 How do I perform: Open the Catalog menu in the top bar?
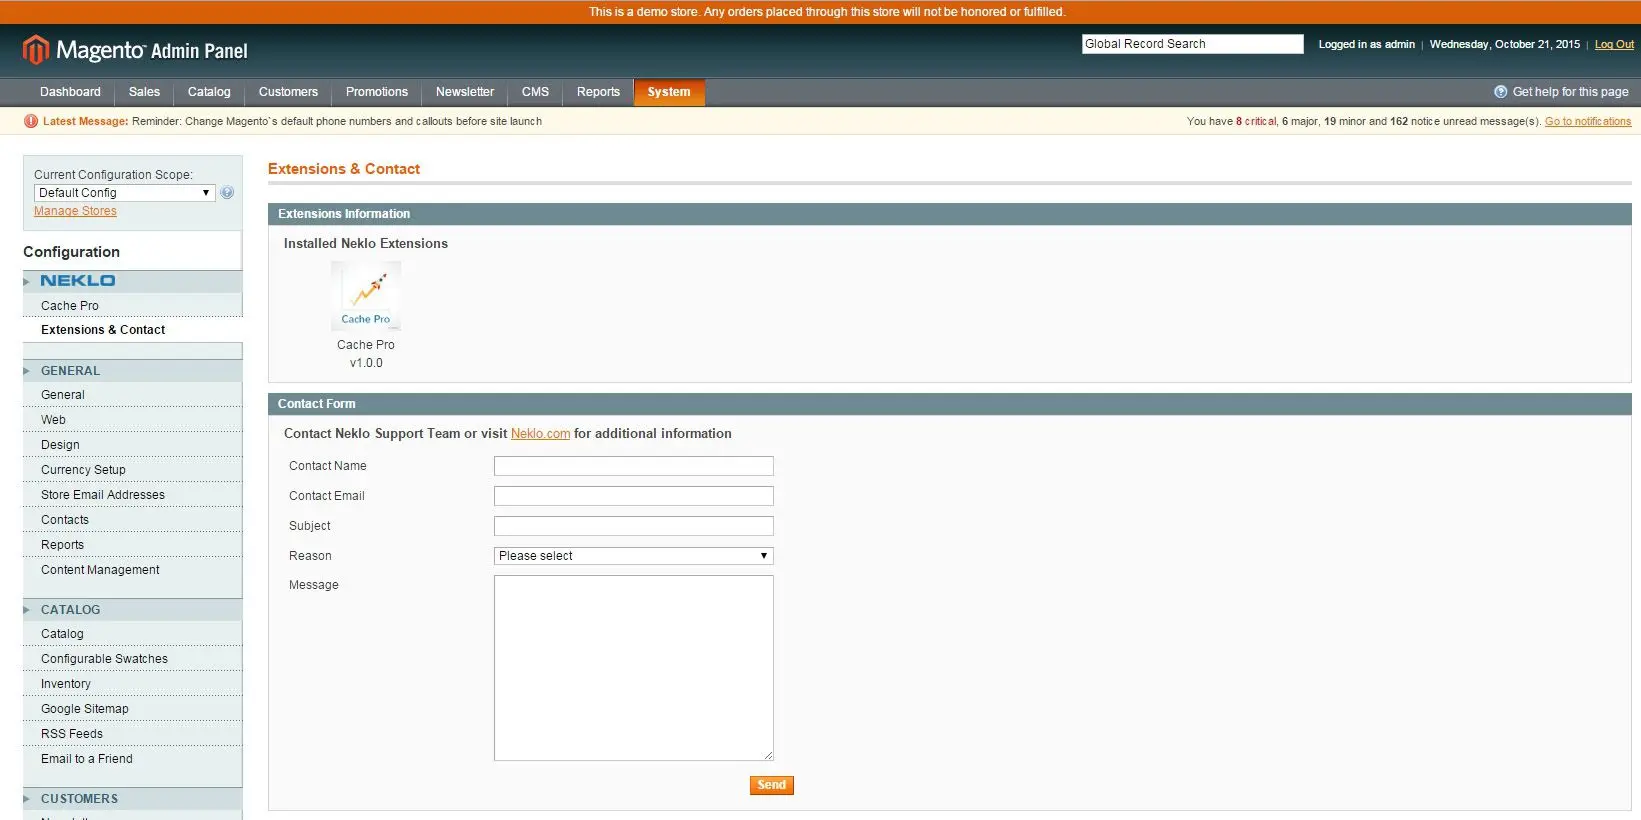[x=209, y=92]
